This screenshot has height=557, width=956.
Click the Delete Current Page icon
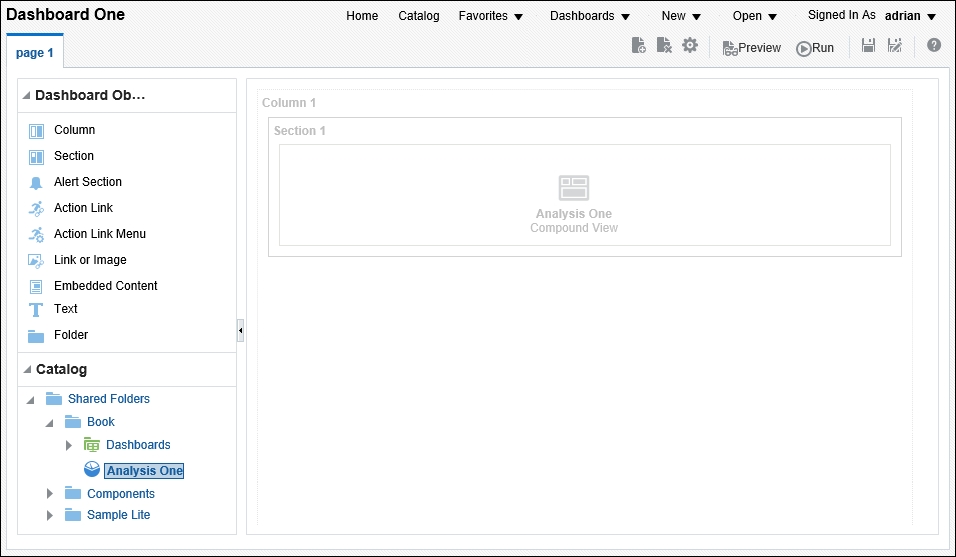(664, 46)
